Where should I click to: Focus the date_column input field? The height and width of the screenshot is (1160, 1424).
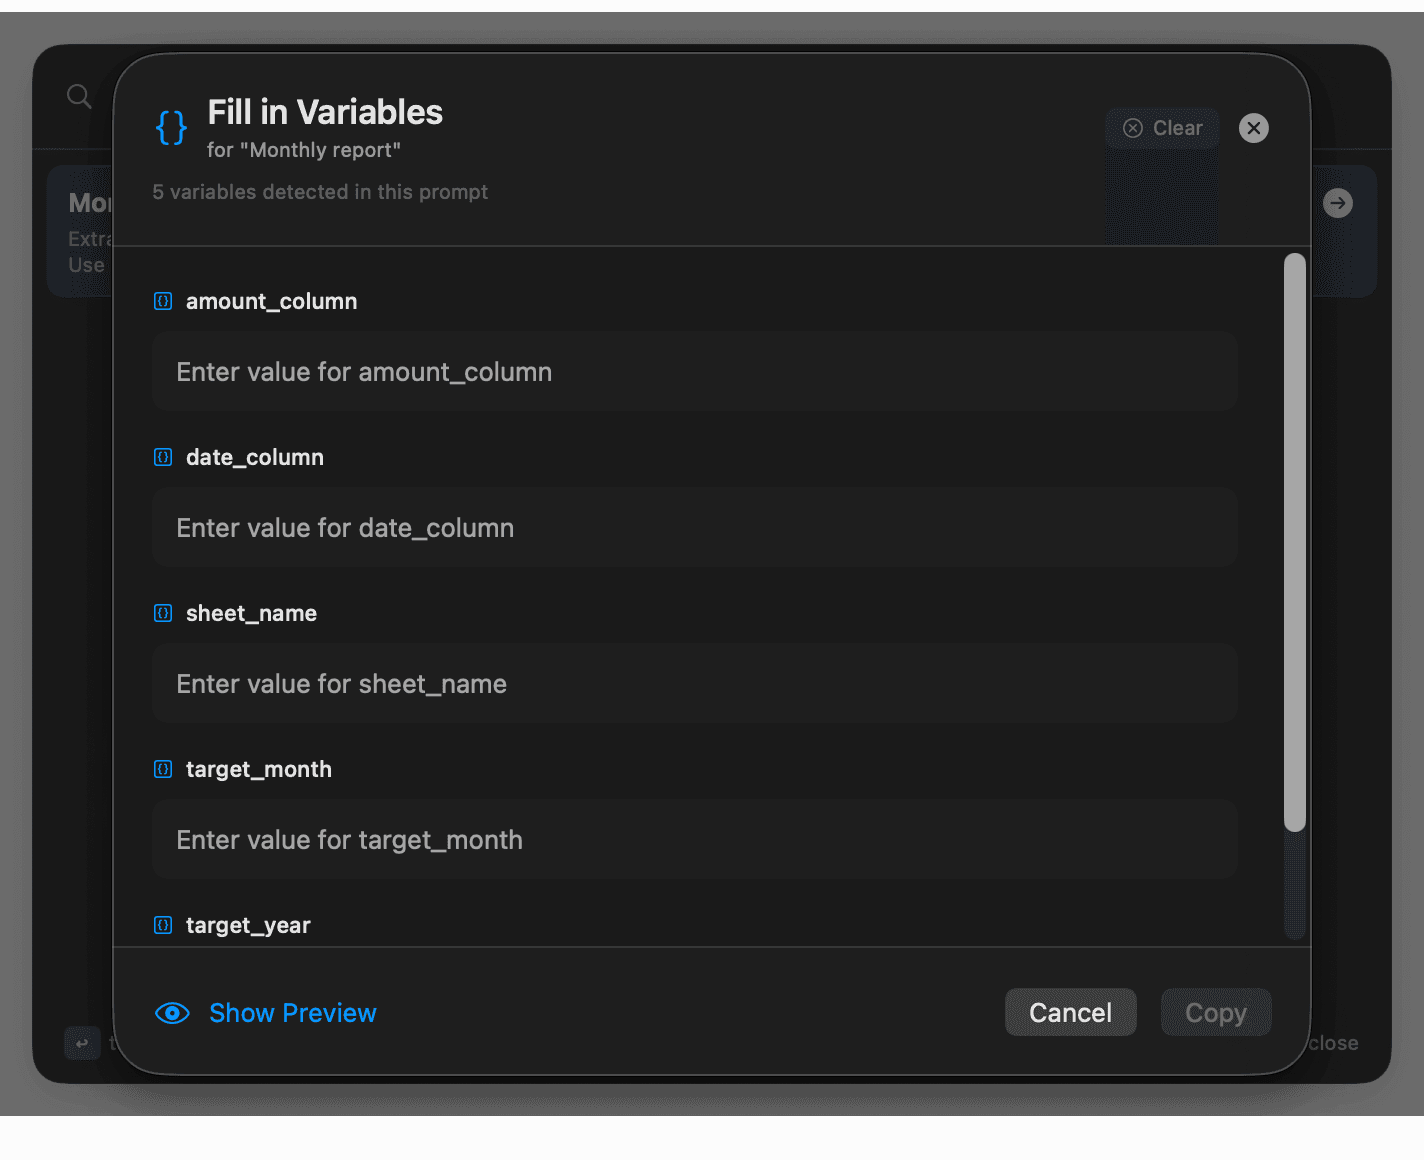pyautogui.click(x=694, y=528)
